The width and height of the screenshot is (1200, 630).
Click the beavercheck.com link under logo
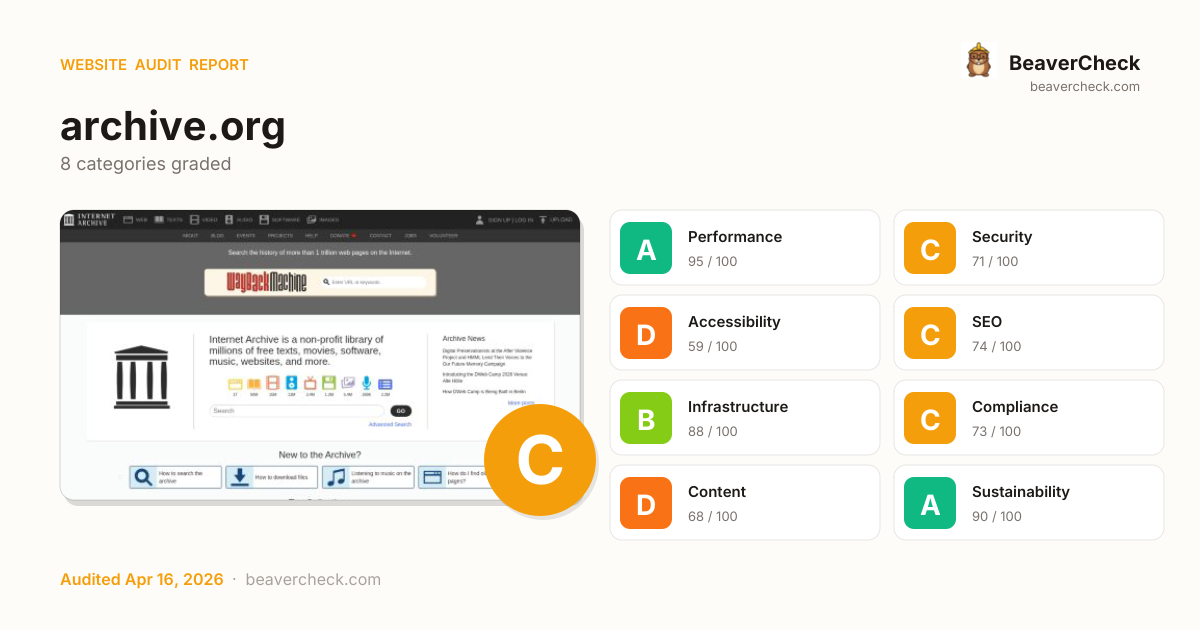(x=1084, y=87)
